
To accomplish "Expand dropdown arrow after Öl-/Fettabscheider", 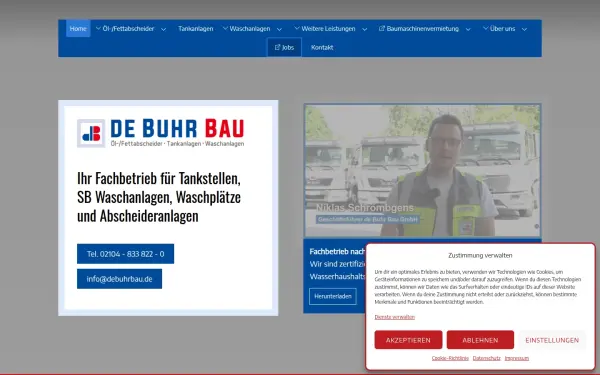I will (x=163, y=29).
